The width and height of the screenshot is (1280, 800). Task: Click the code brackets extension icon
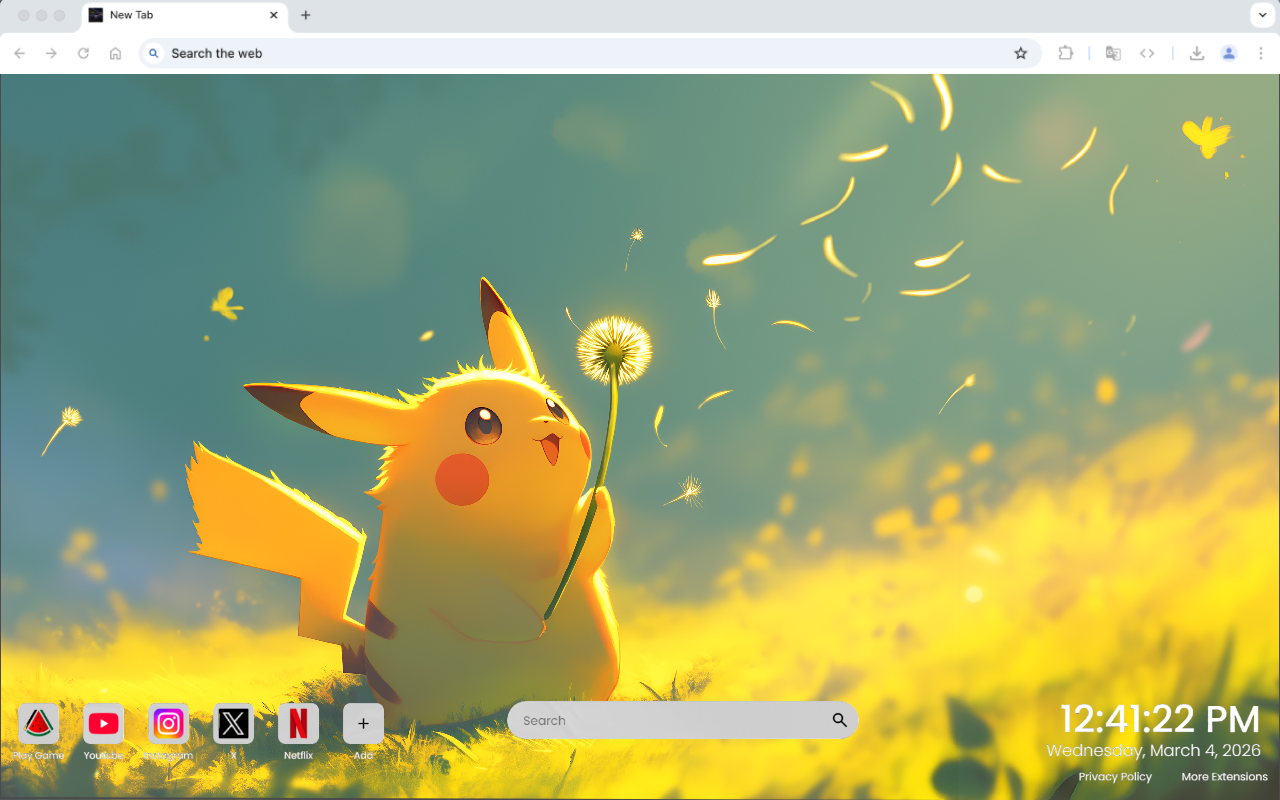pos(1147,53)
